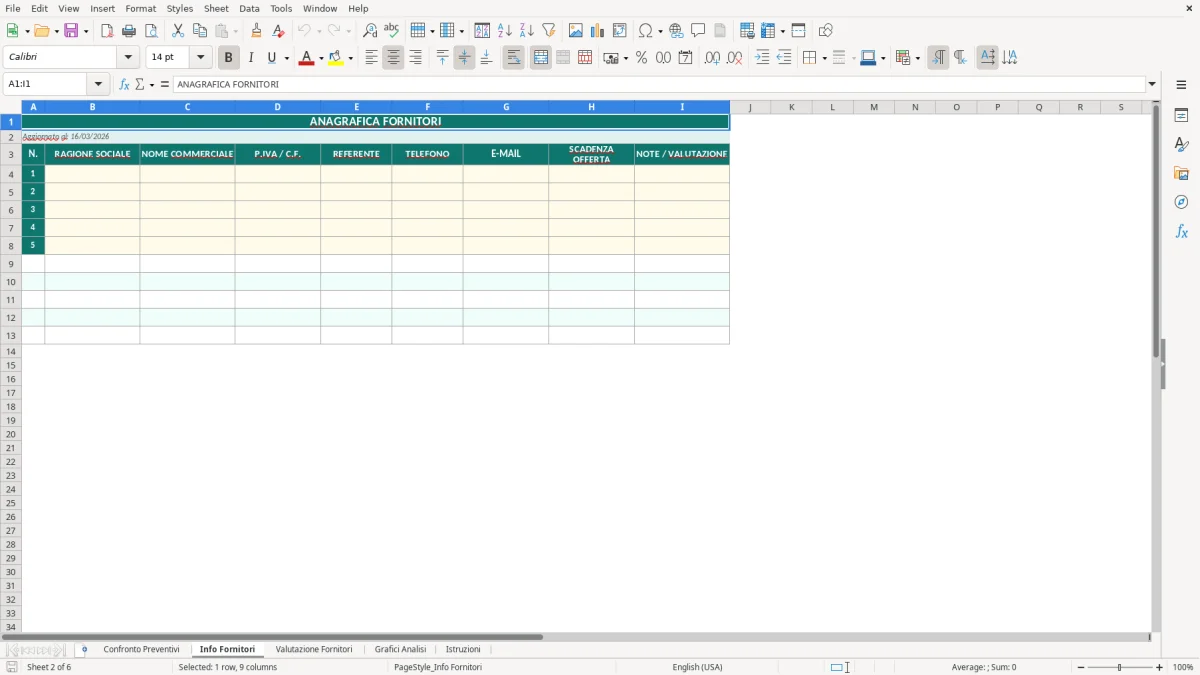The height and width of the screenshot is (675, 1200).
Task: Open the sidebar Navigator
Action: (x=1181, y=202)
